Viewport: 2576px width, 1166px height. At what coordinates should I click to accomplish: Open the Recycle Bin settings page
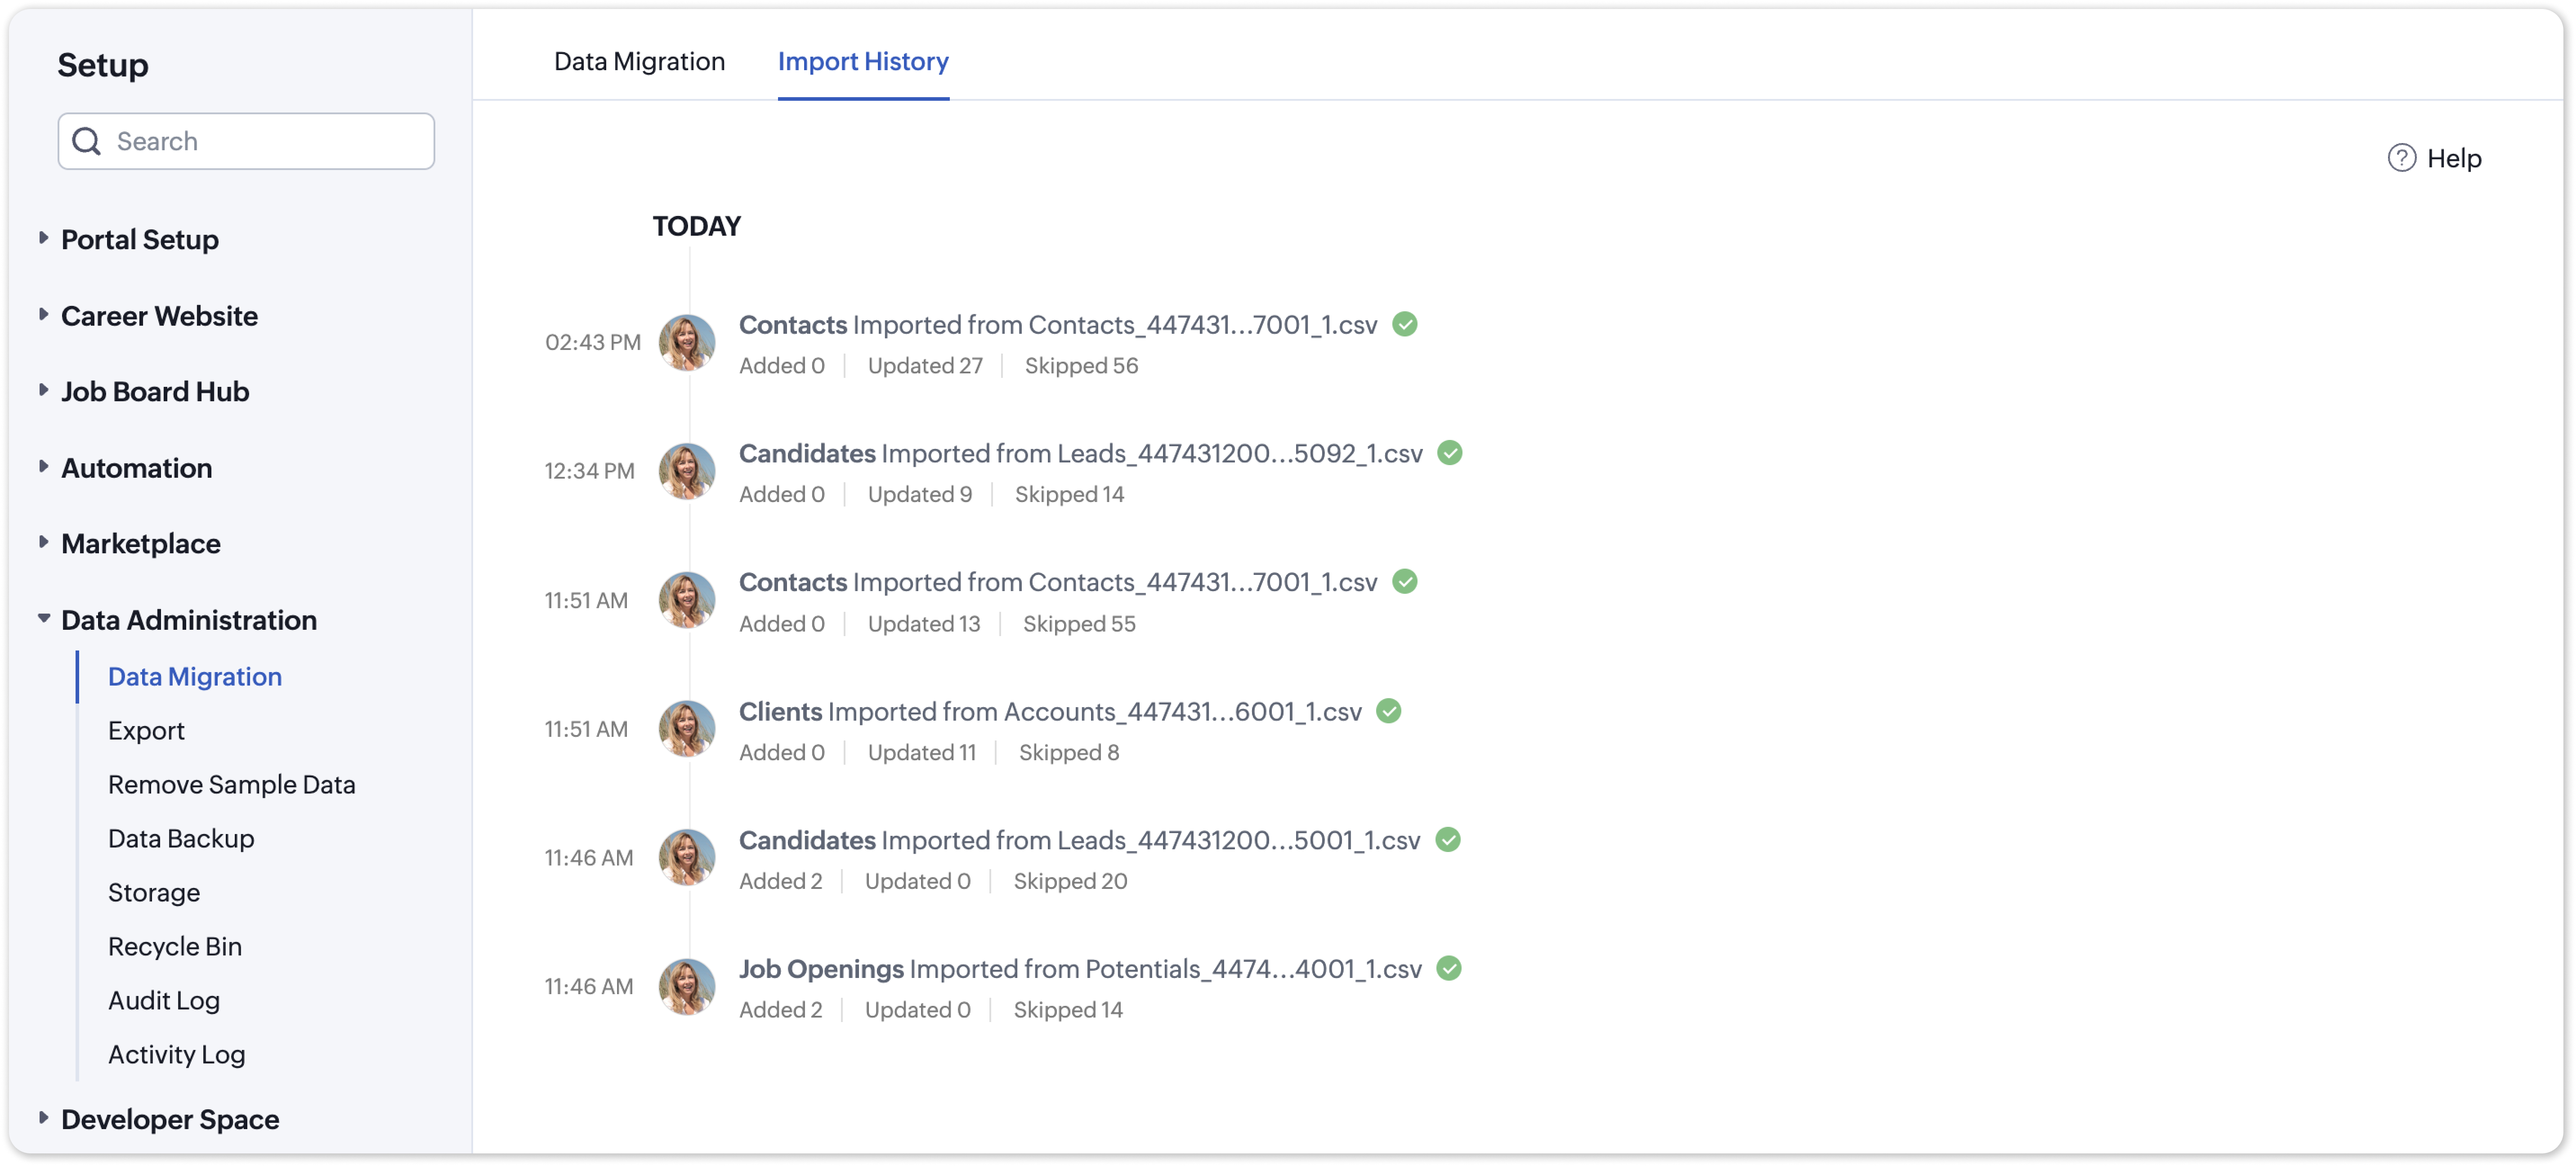coord(175,946)
